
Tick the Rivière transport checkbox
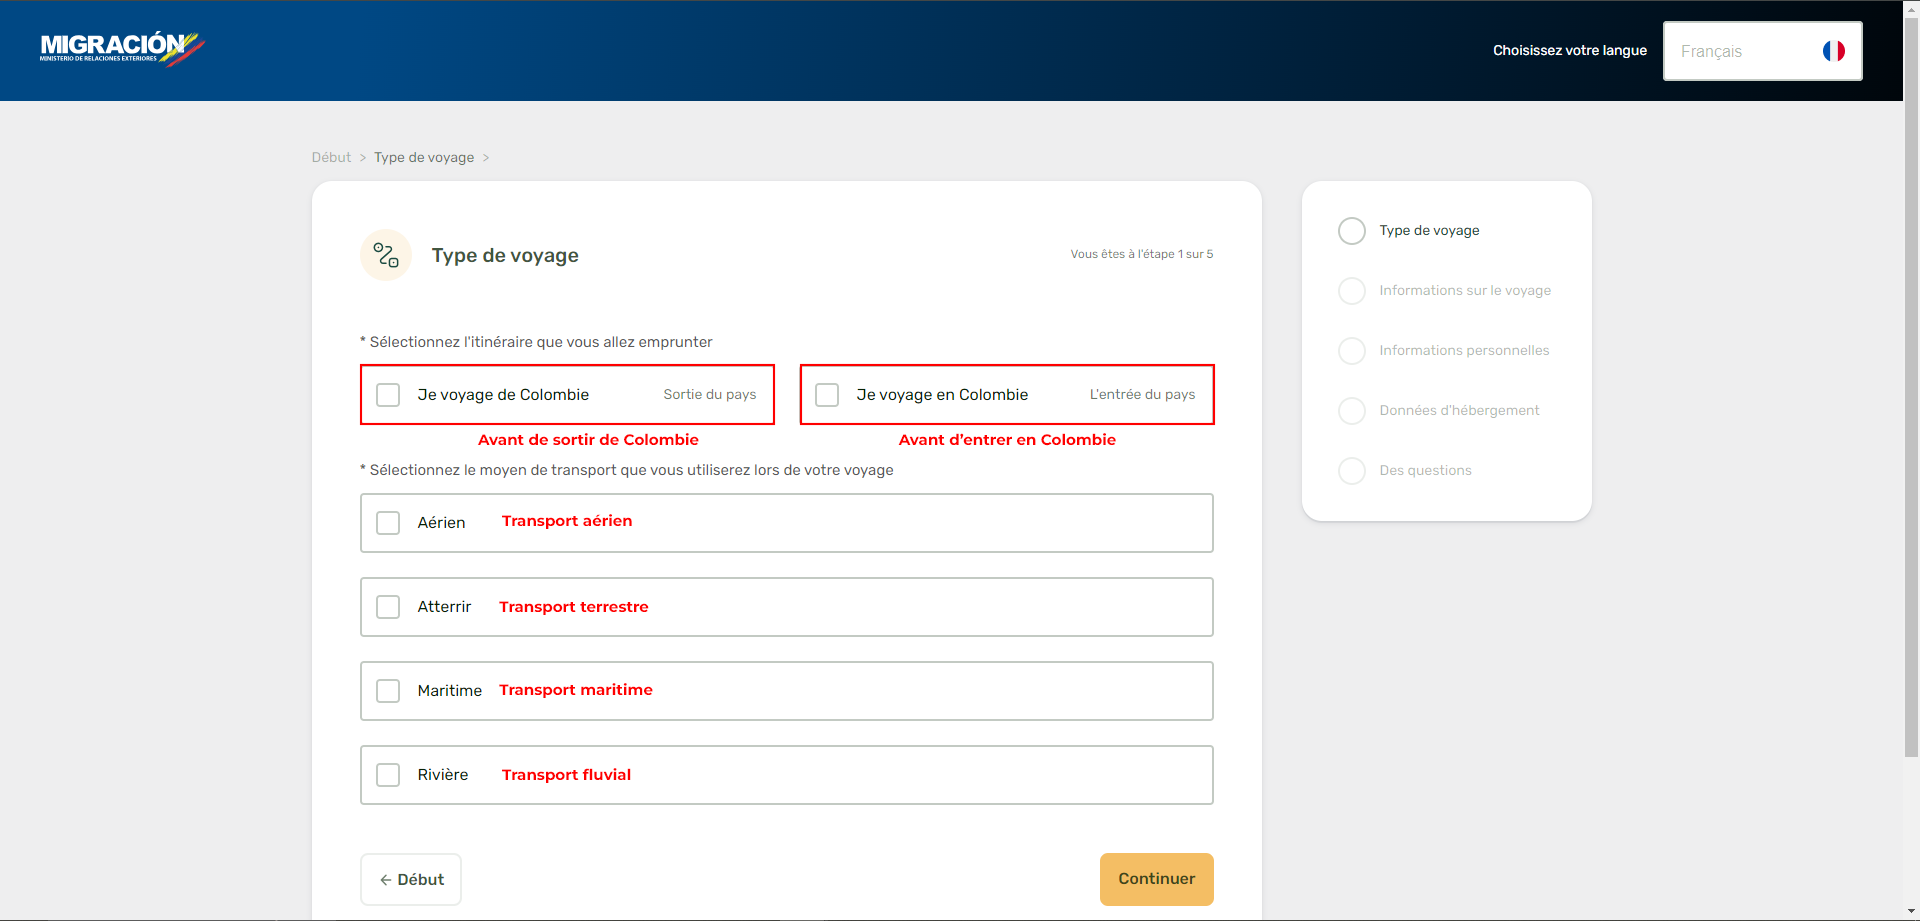pyautogui.click(x=388, y=775)
